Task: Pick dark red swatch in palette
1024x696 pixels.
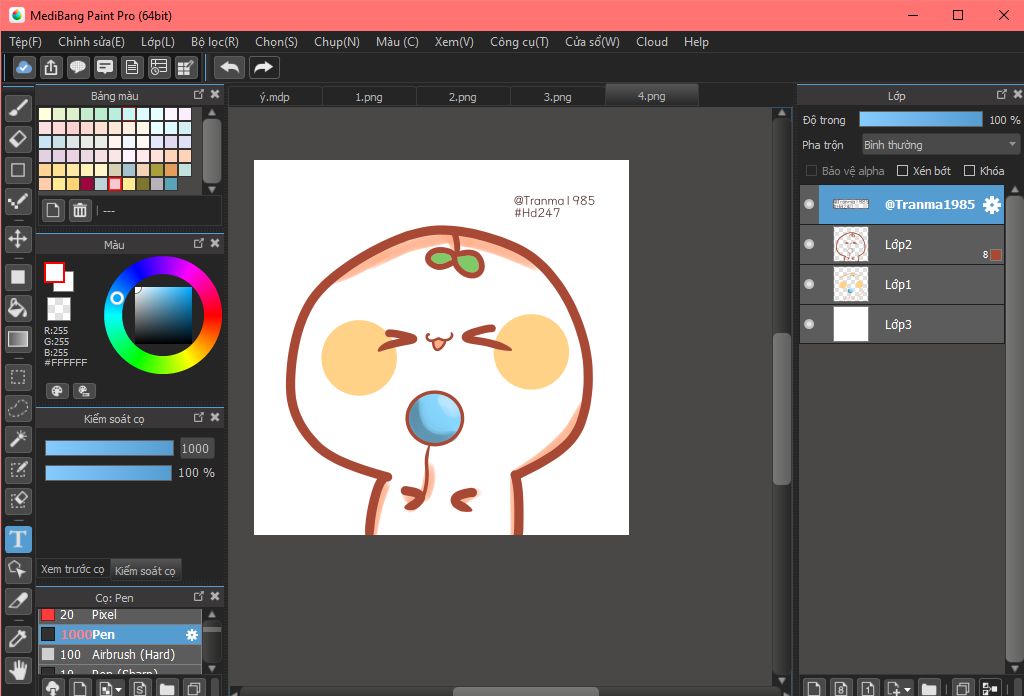Action: pyautogui.click(x=86, y=184)
